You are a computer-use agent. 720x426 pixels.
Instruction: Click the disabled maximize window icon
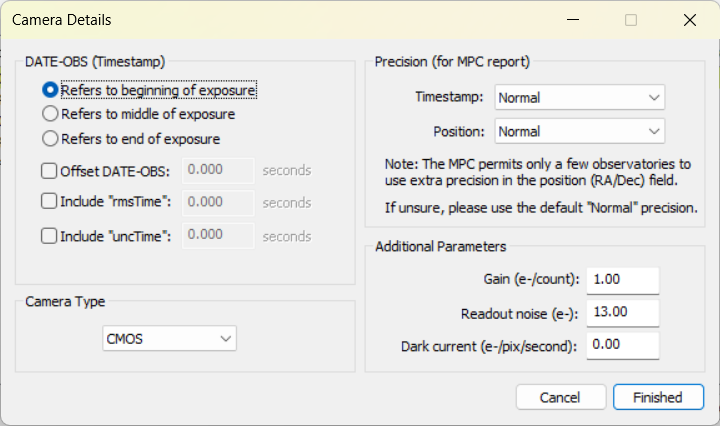[631, 20]
